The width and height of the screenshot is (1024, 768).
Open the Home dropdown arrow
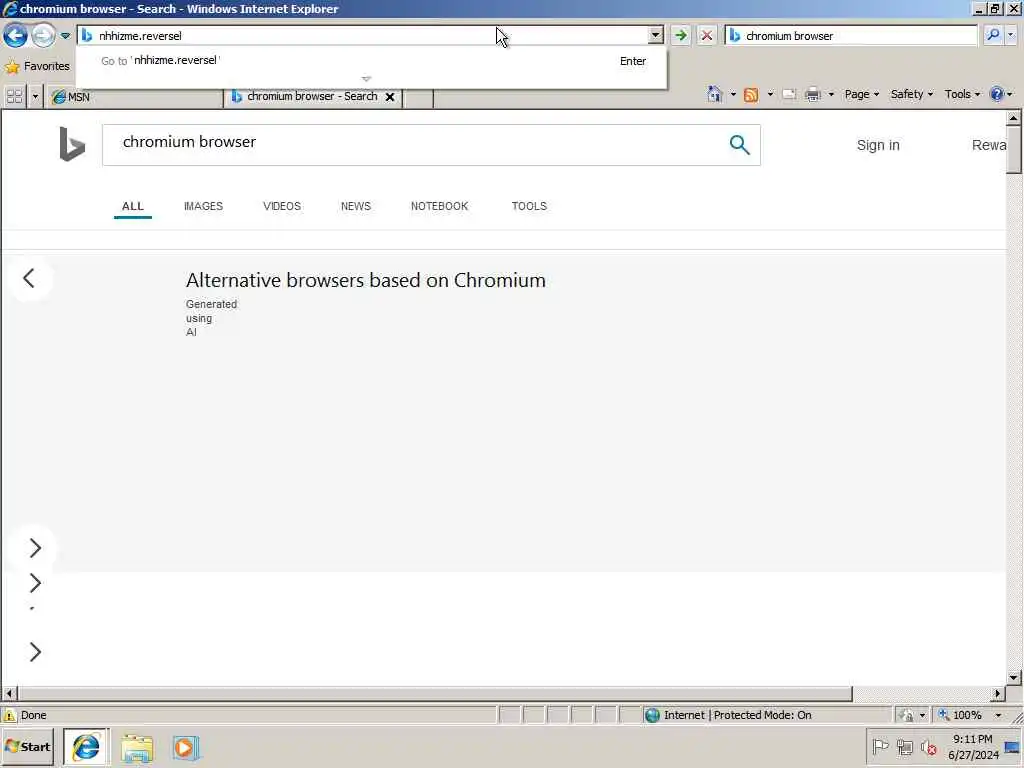tap(733, 95)
